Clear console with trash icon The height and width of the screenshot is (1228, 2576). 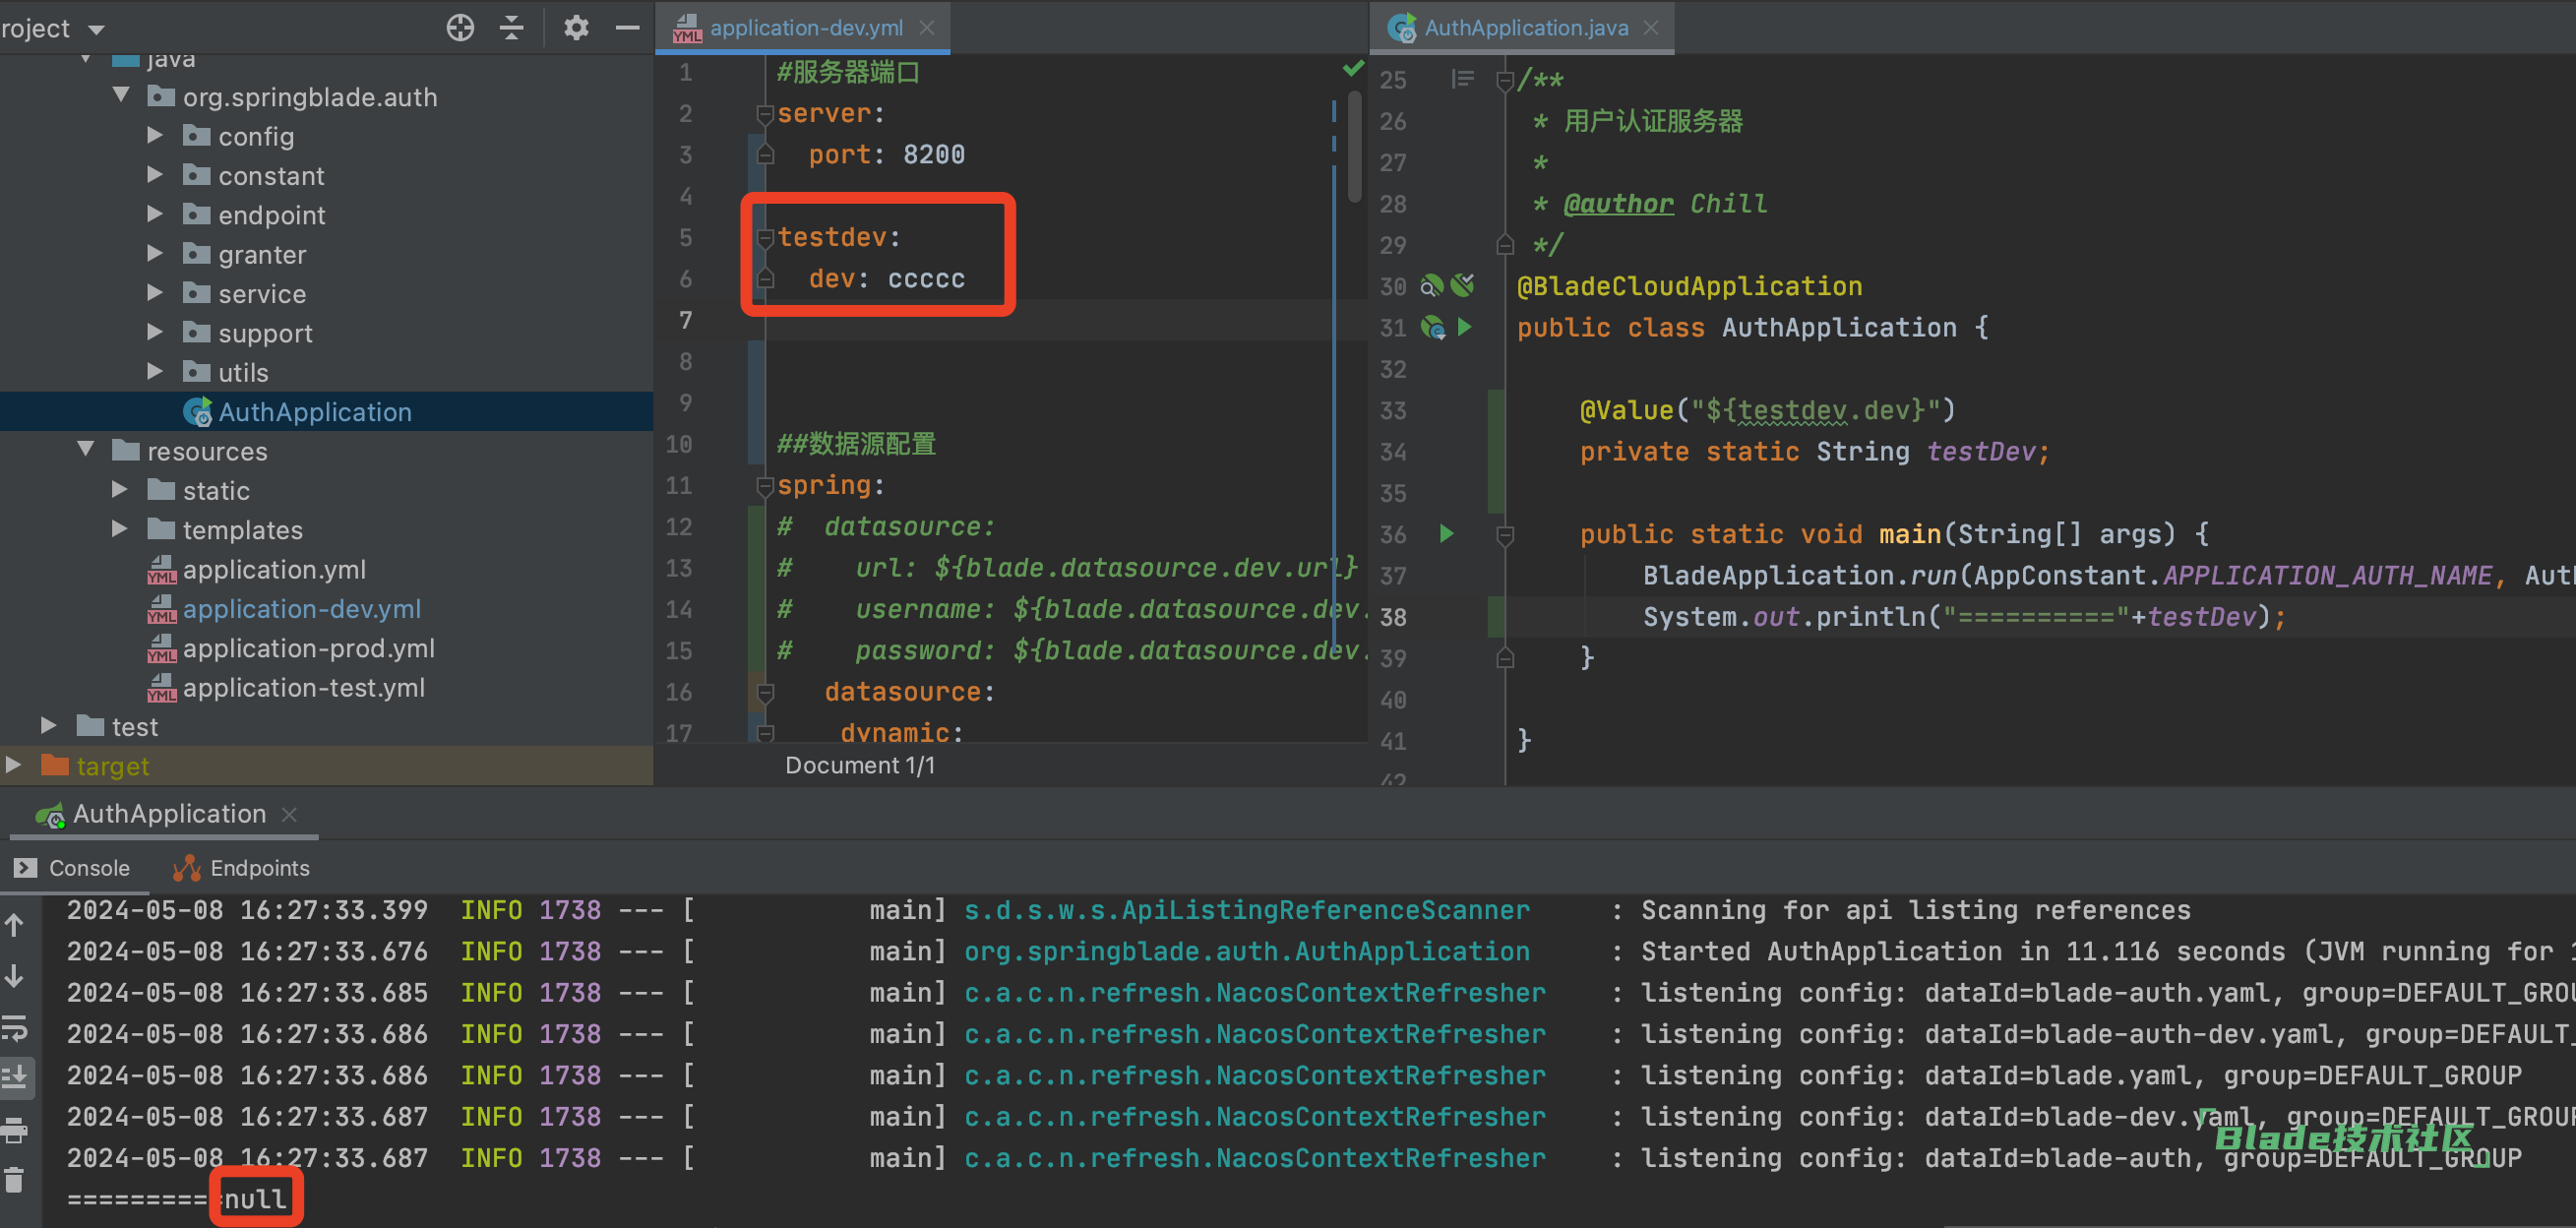tap(15, 1180)
